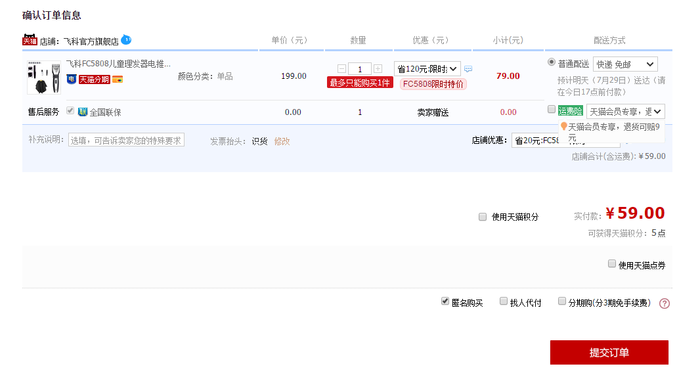Click the total ¥59.00 amount
The width and height of the screenshot is (700, 381).
[635, 213]
